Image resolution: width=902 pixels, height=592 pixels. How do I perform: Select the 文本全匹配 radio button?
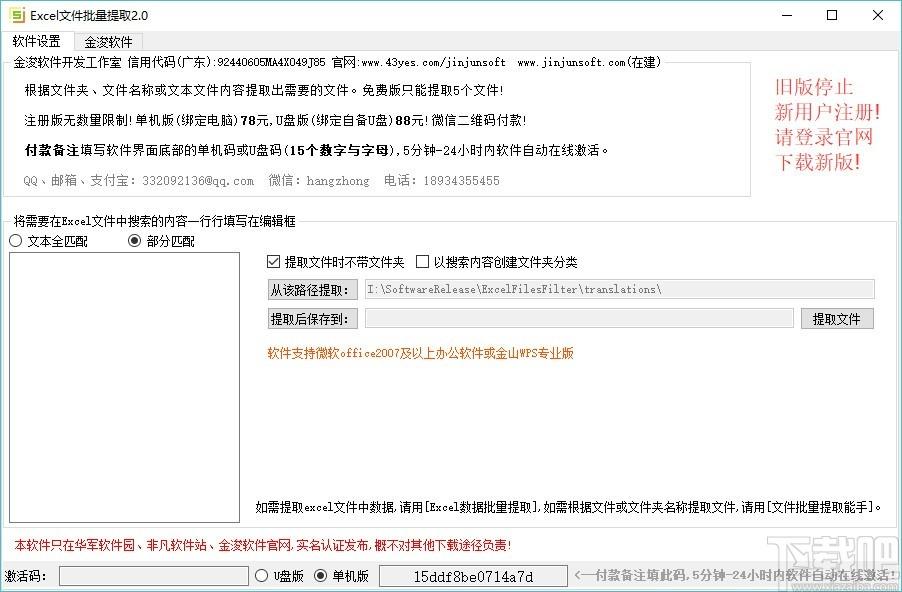[x=16, y=241]
